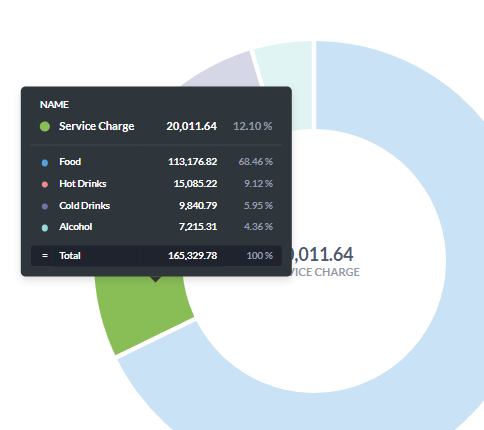Click the Cold Drinks row label
484x430 pixels.
[85, 206]
